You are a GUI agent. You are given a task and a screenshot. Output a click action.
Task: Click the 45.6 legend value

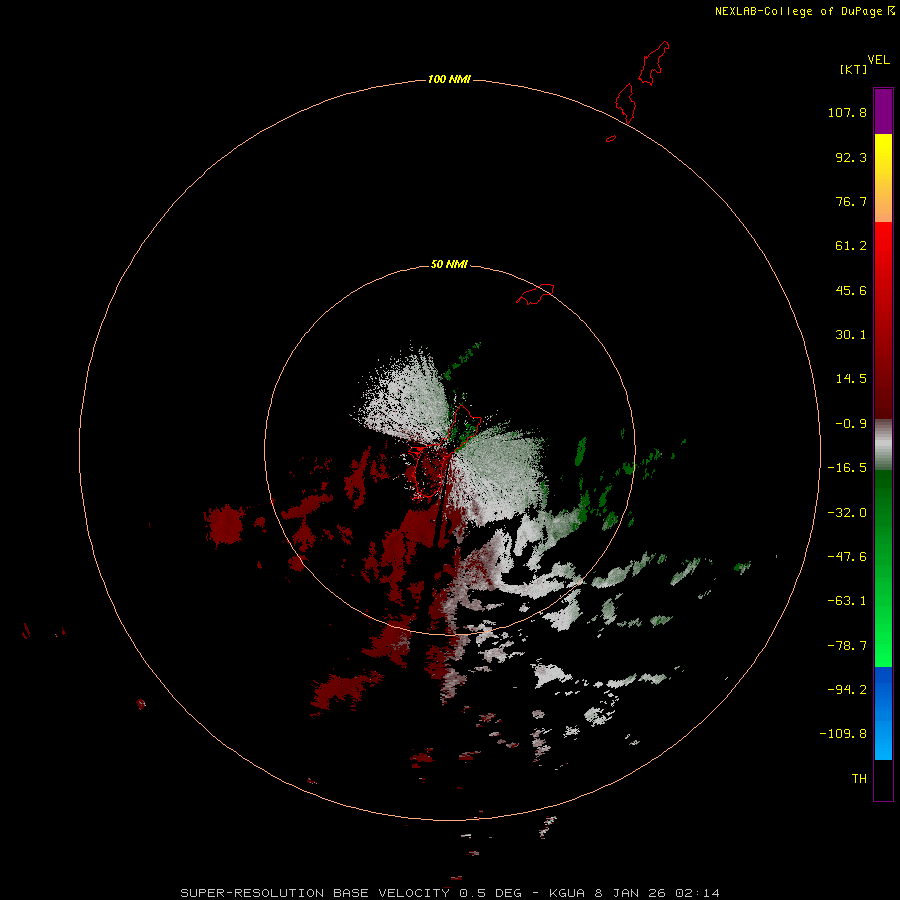point(851,290)
